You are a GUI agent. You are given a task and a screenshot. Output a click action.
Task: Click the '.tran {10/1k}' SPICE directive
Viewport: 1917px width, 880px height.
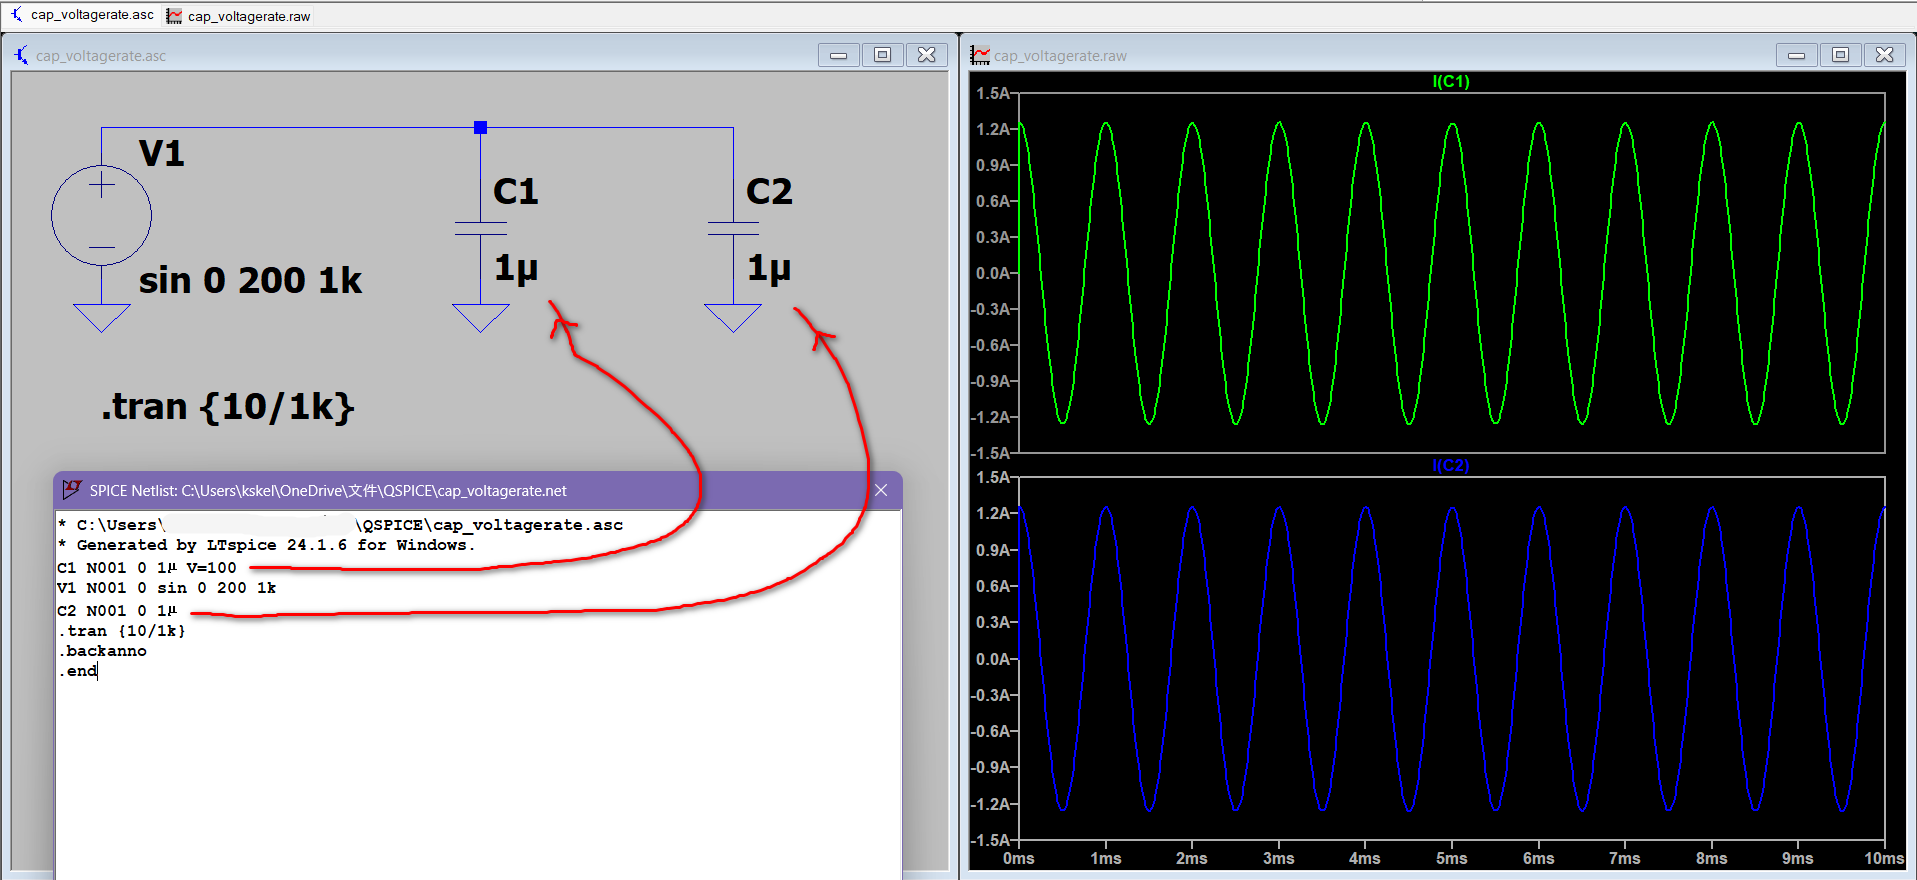[x=227, y=407]
